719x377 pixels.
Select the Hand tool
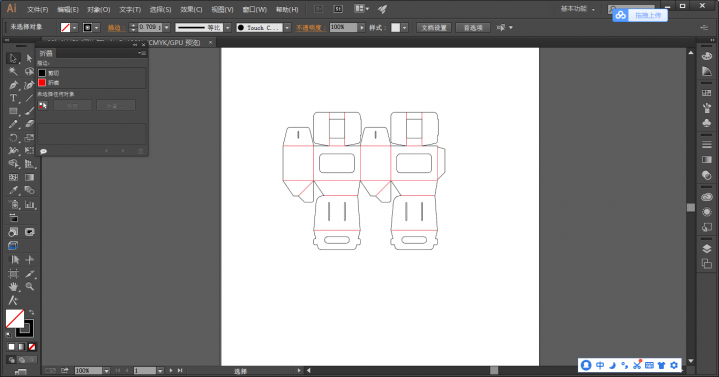(13, 287)
